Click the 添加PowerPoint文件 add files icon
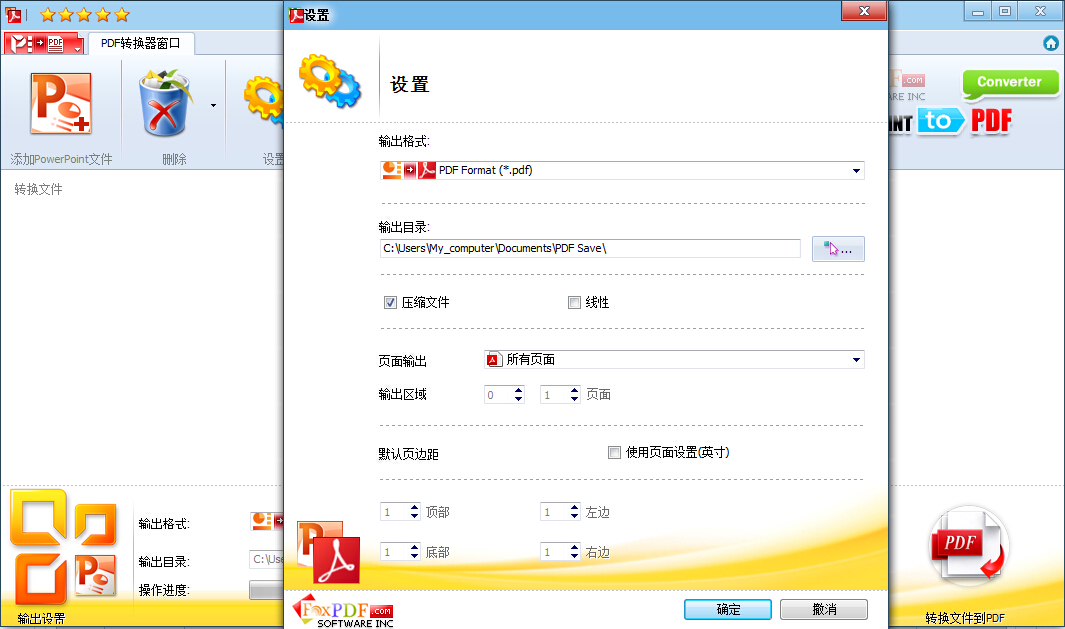The height and width of the screenshot is (629, 1065). tap(60, 103)
